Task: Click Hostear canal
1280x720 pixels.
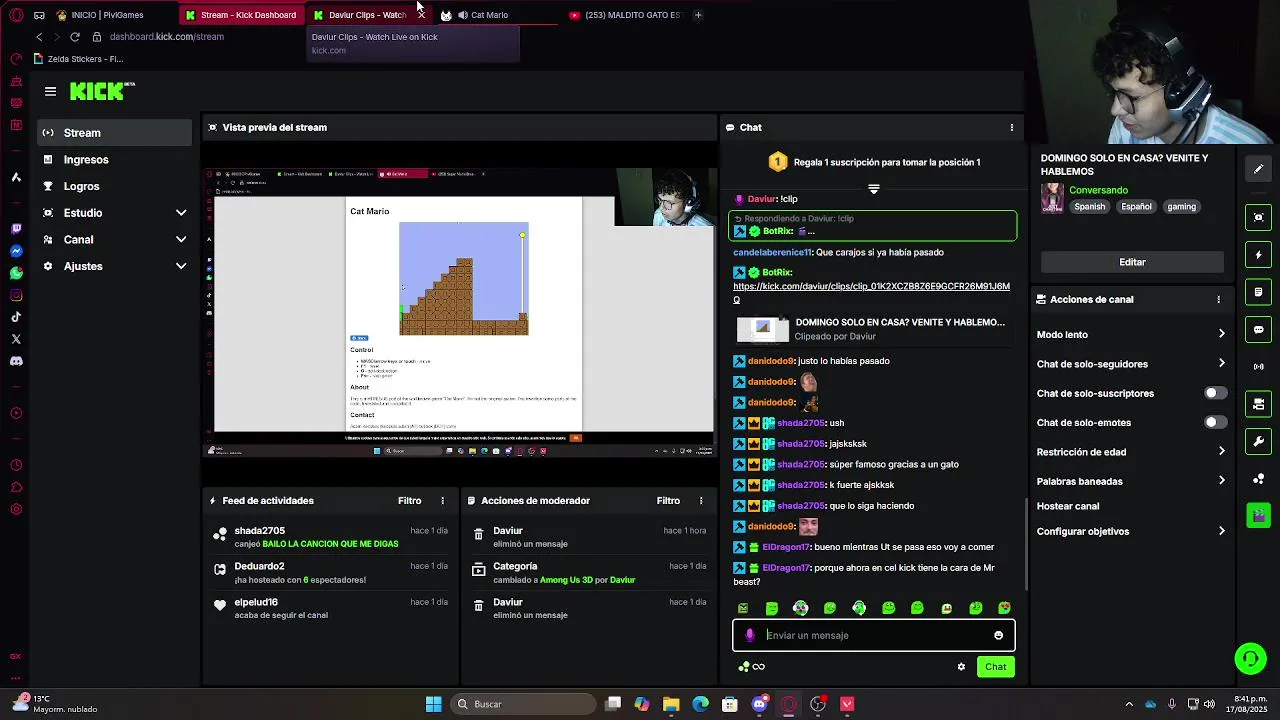Action: 1068,506
